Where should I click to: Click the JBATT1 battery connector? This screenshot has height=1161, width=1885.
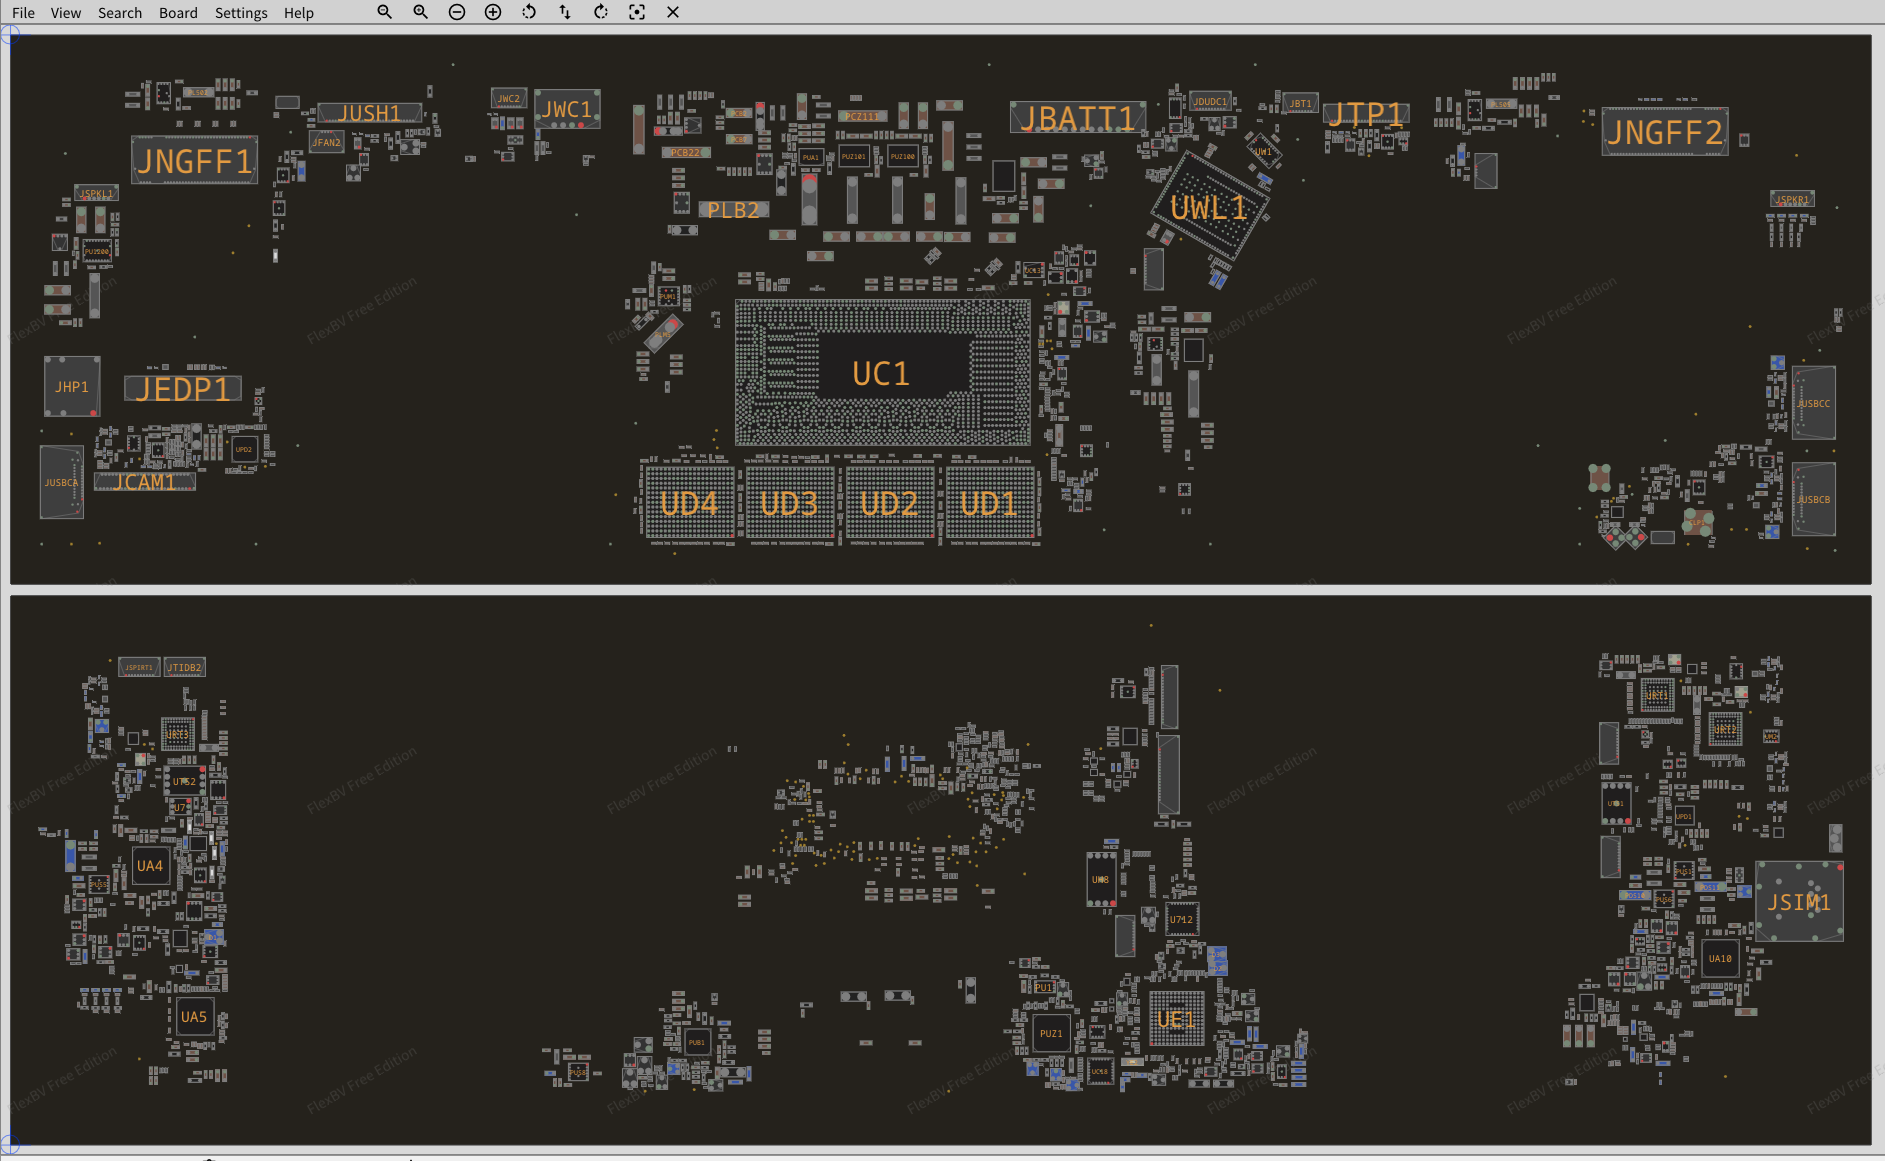[1077, 118]
